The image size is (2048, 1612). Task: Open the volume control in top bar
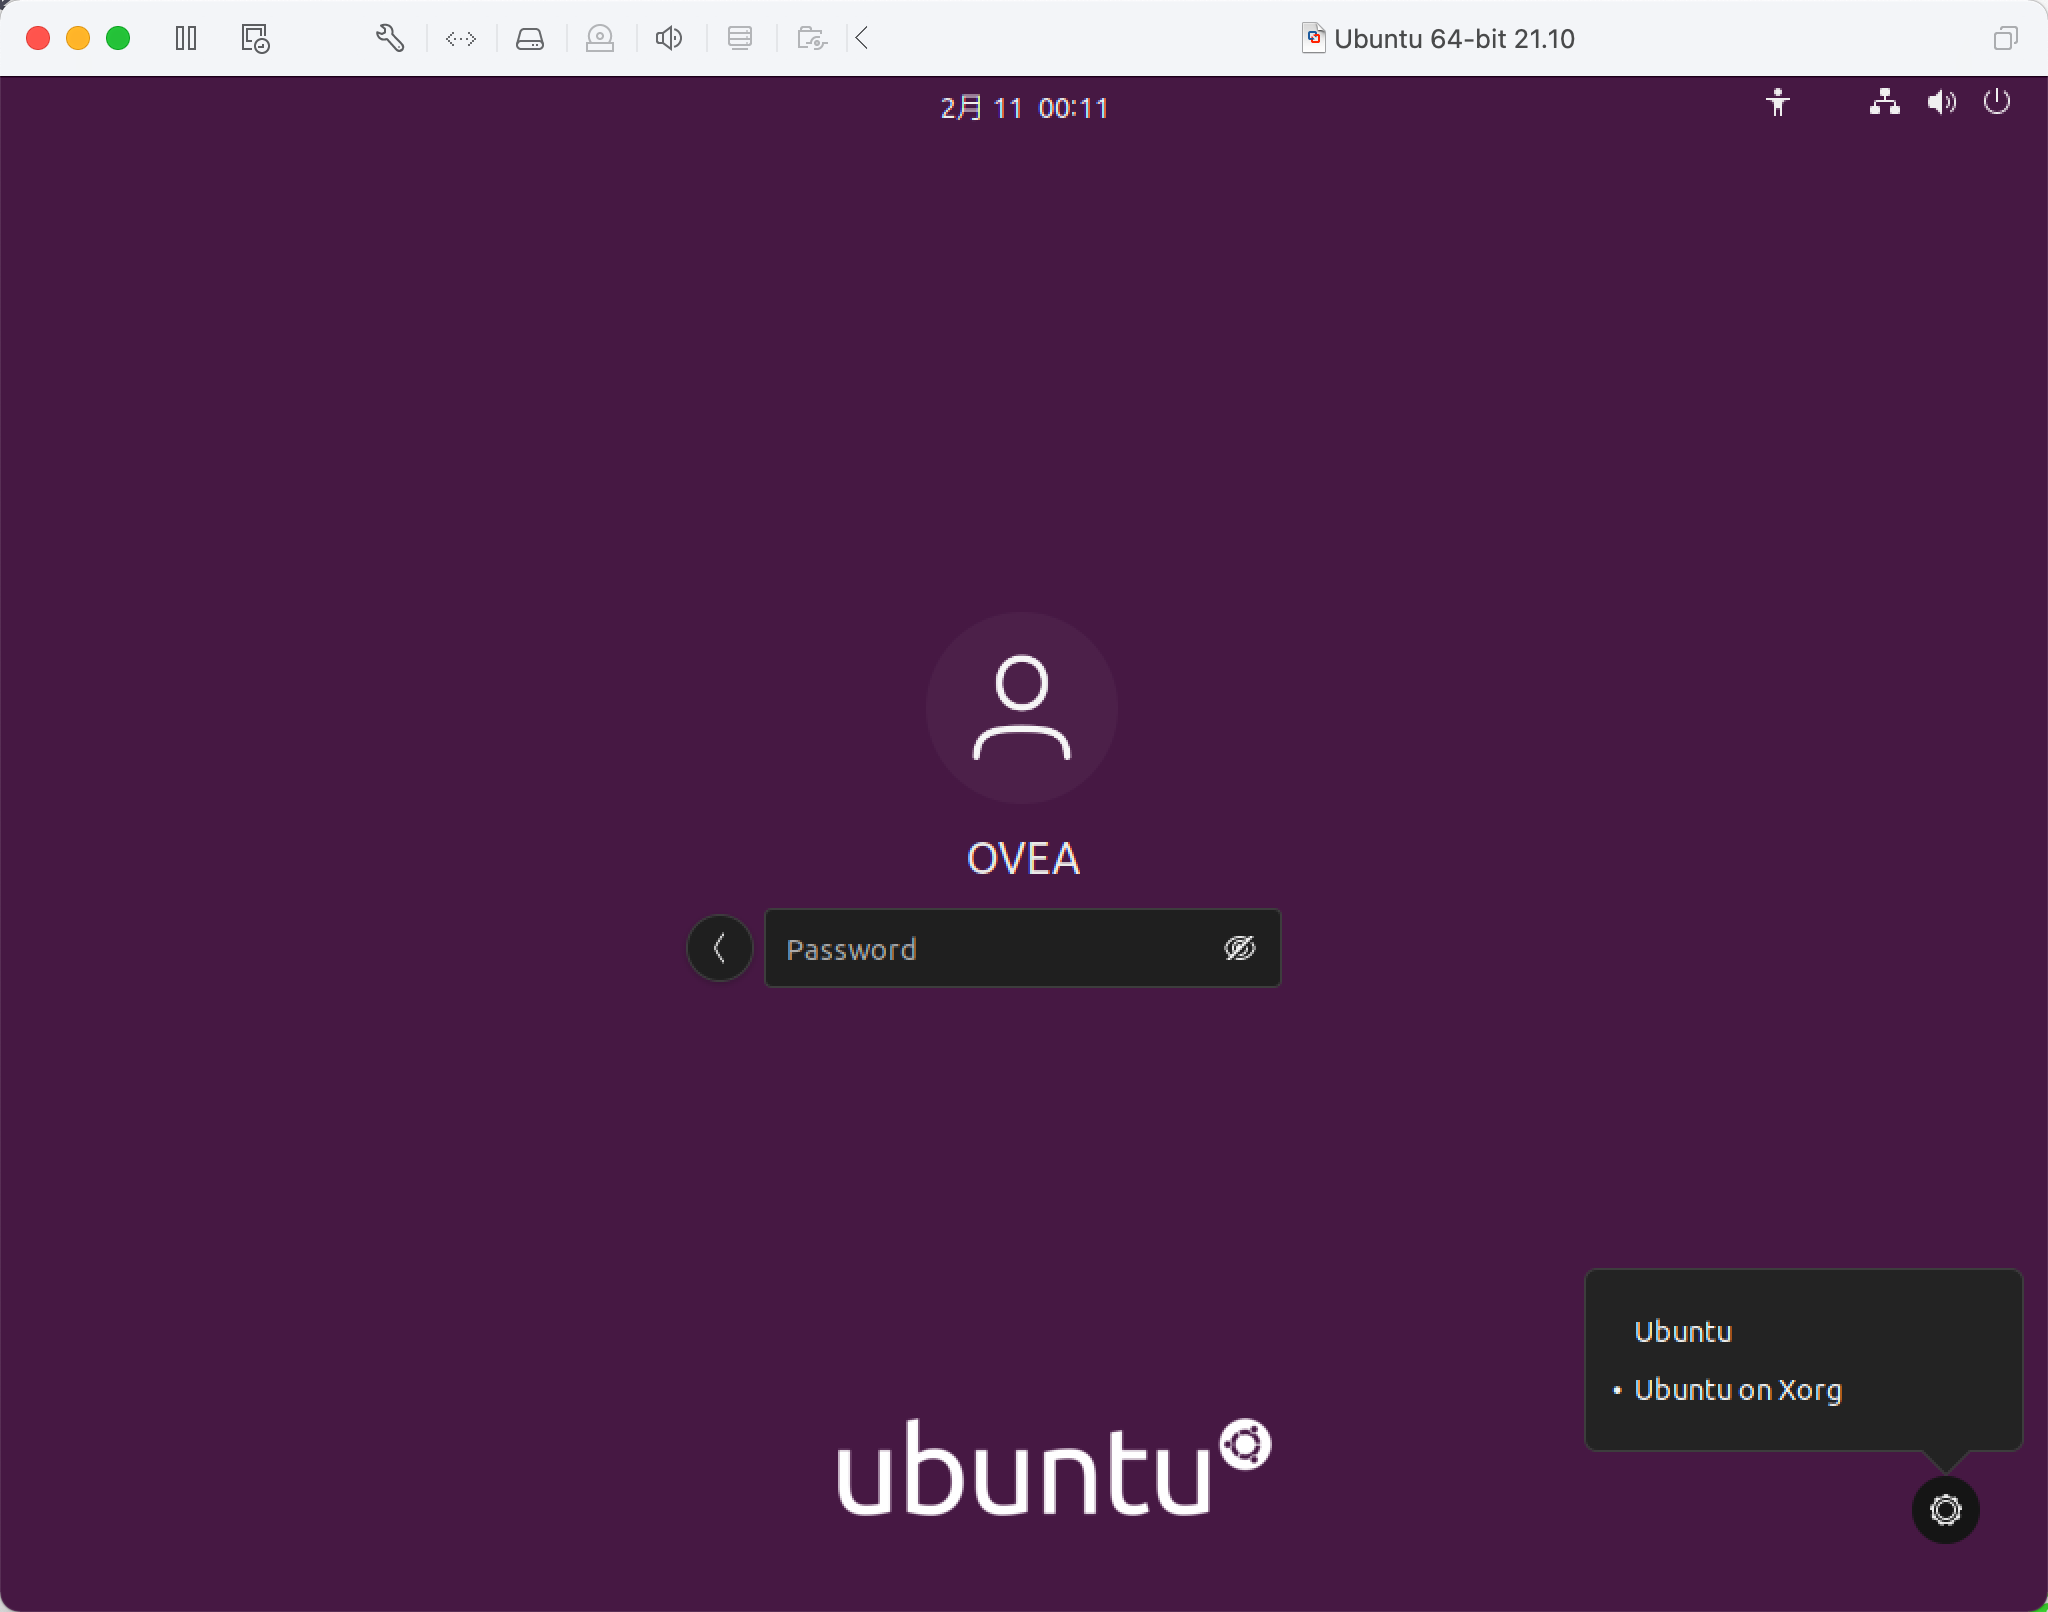point(1941,103)
